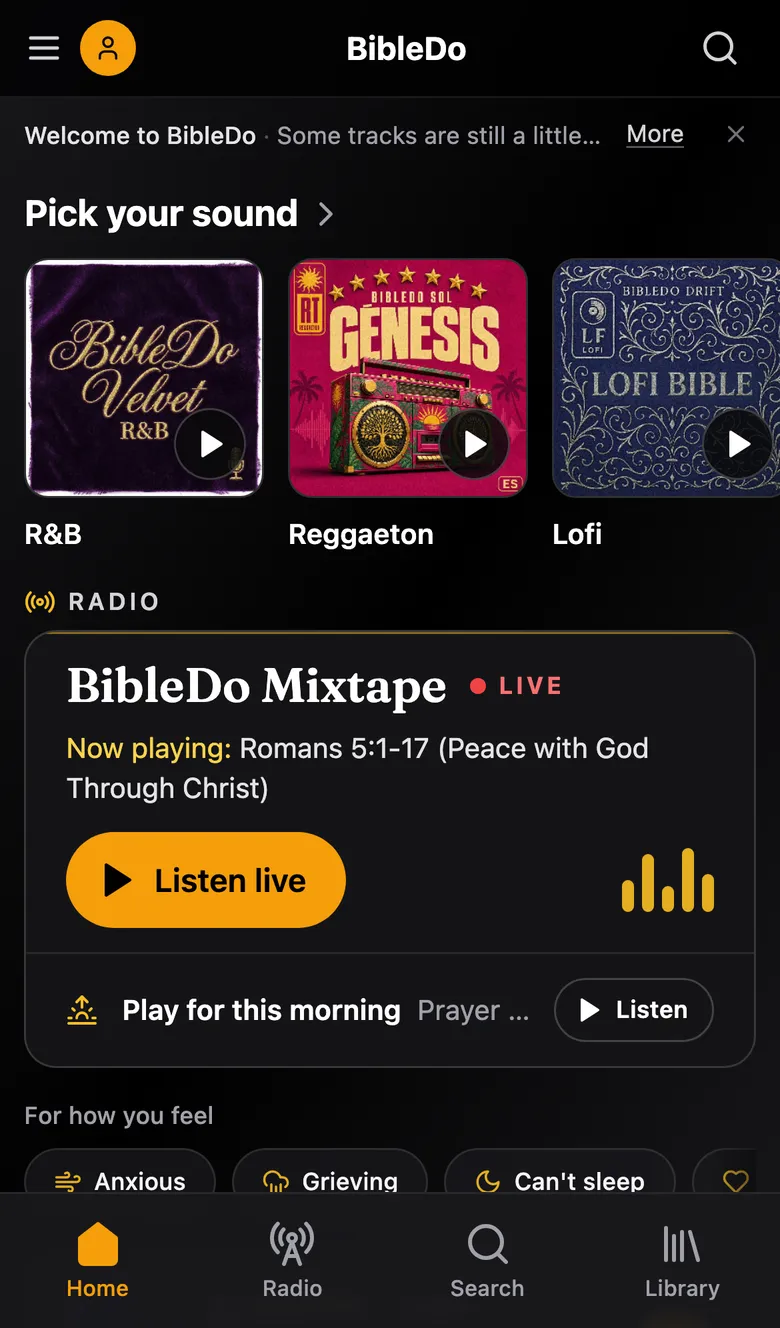
Task: Open the user profile avatar
Action: [108, 48]
